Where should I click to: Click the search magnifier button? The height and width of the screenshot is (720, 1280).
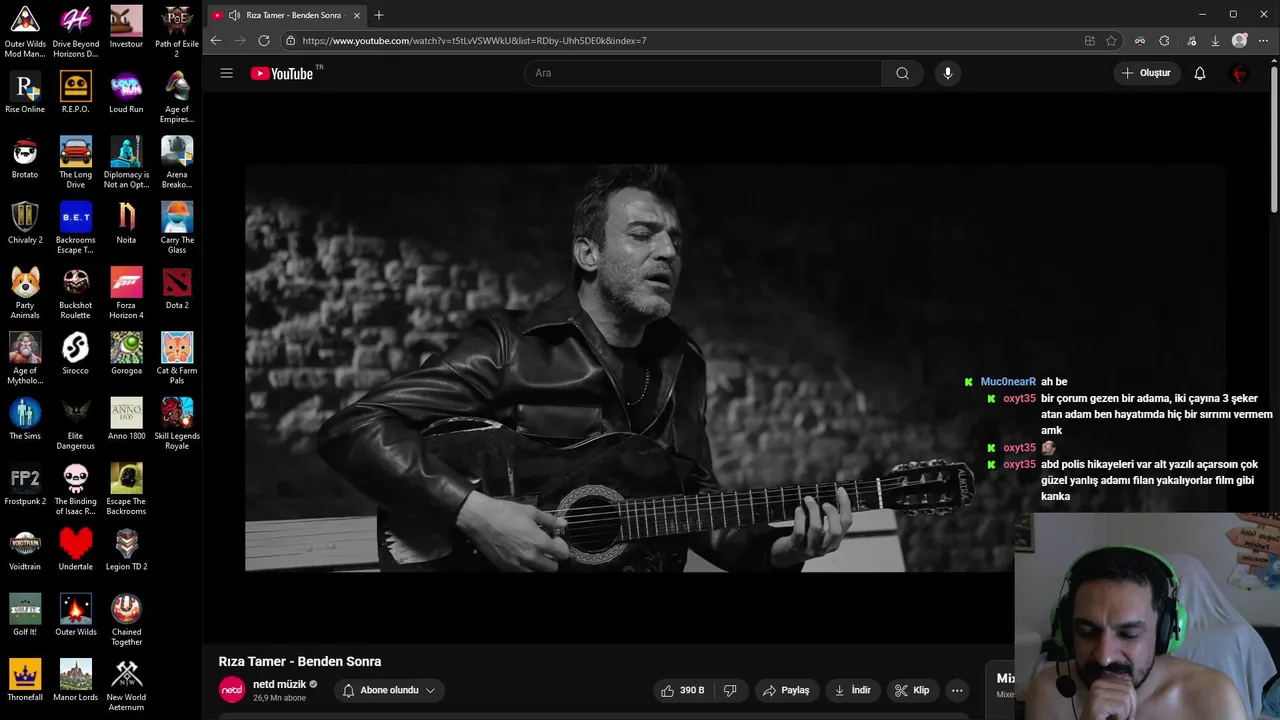coord(902,73)
